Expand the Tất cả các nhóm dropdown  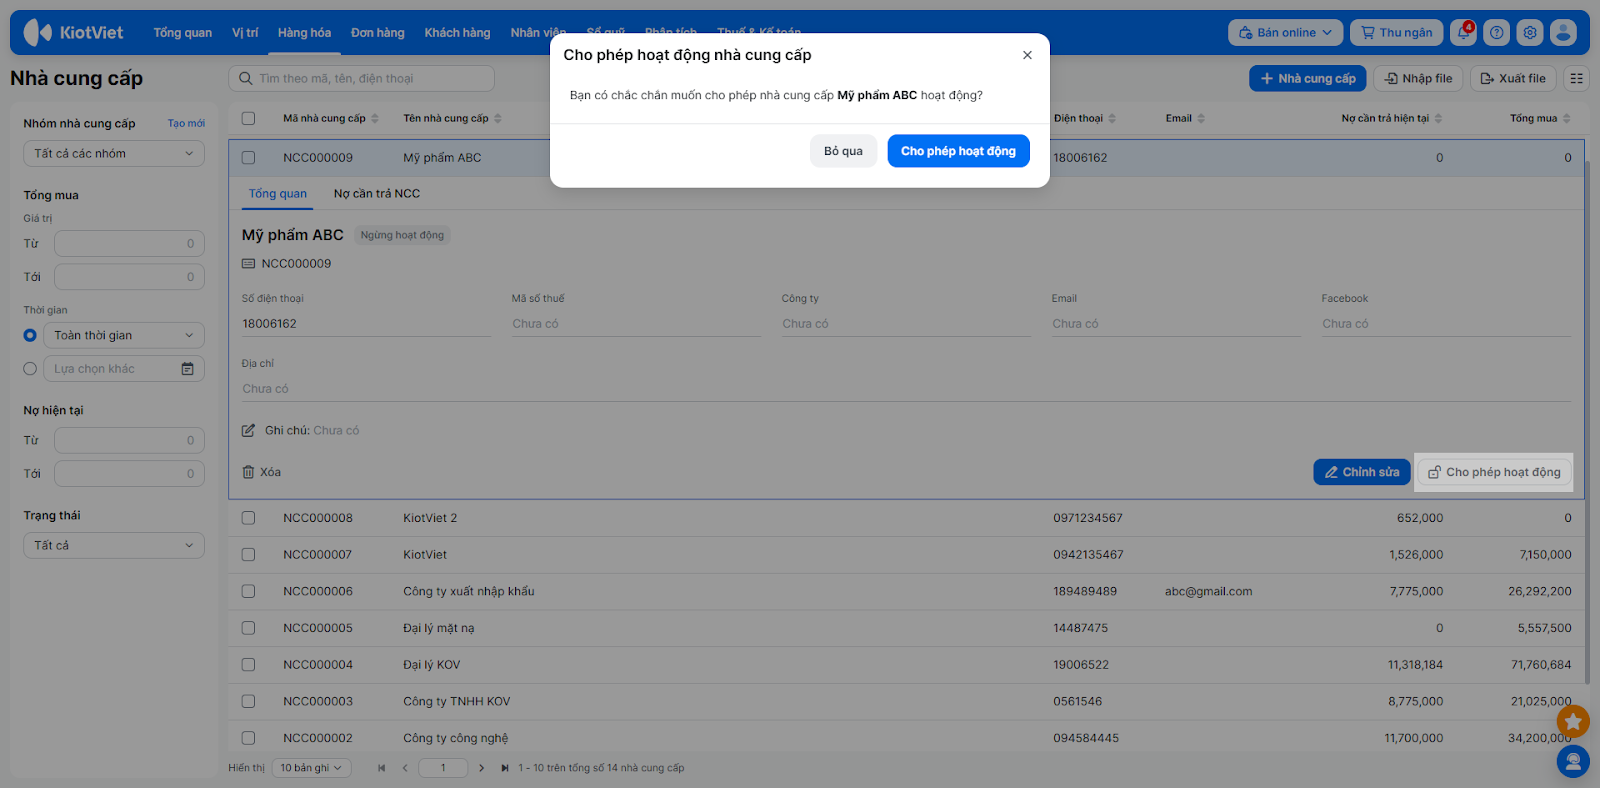pos(113,154)
